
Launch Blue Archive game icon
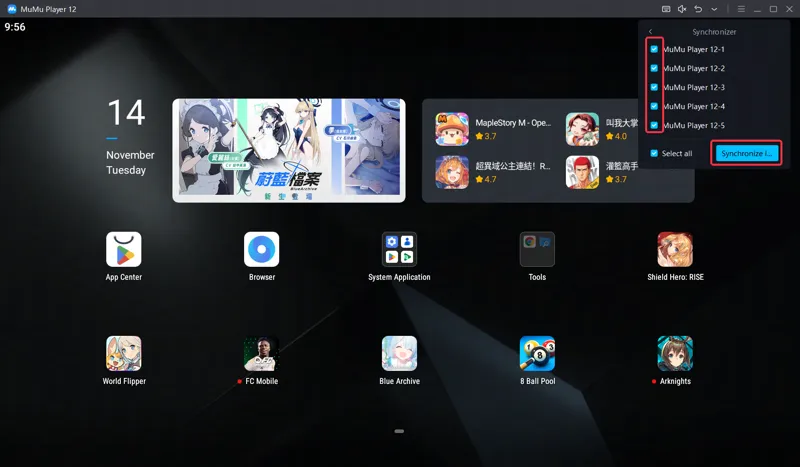399,353
